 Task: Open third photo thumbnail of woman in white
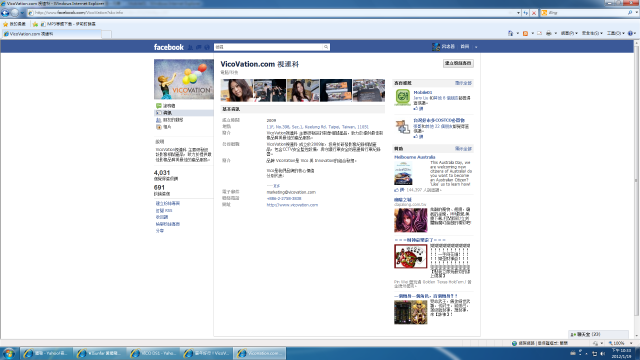tap(303, 90)
